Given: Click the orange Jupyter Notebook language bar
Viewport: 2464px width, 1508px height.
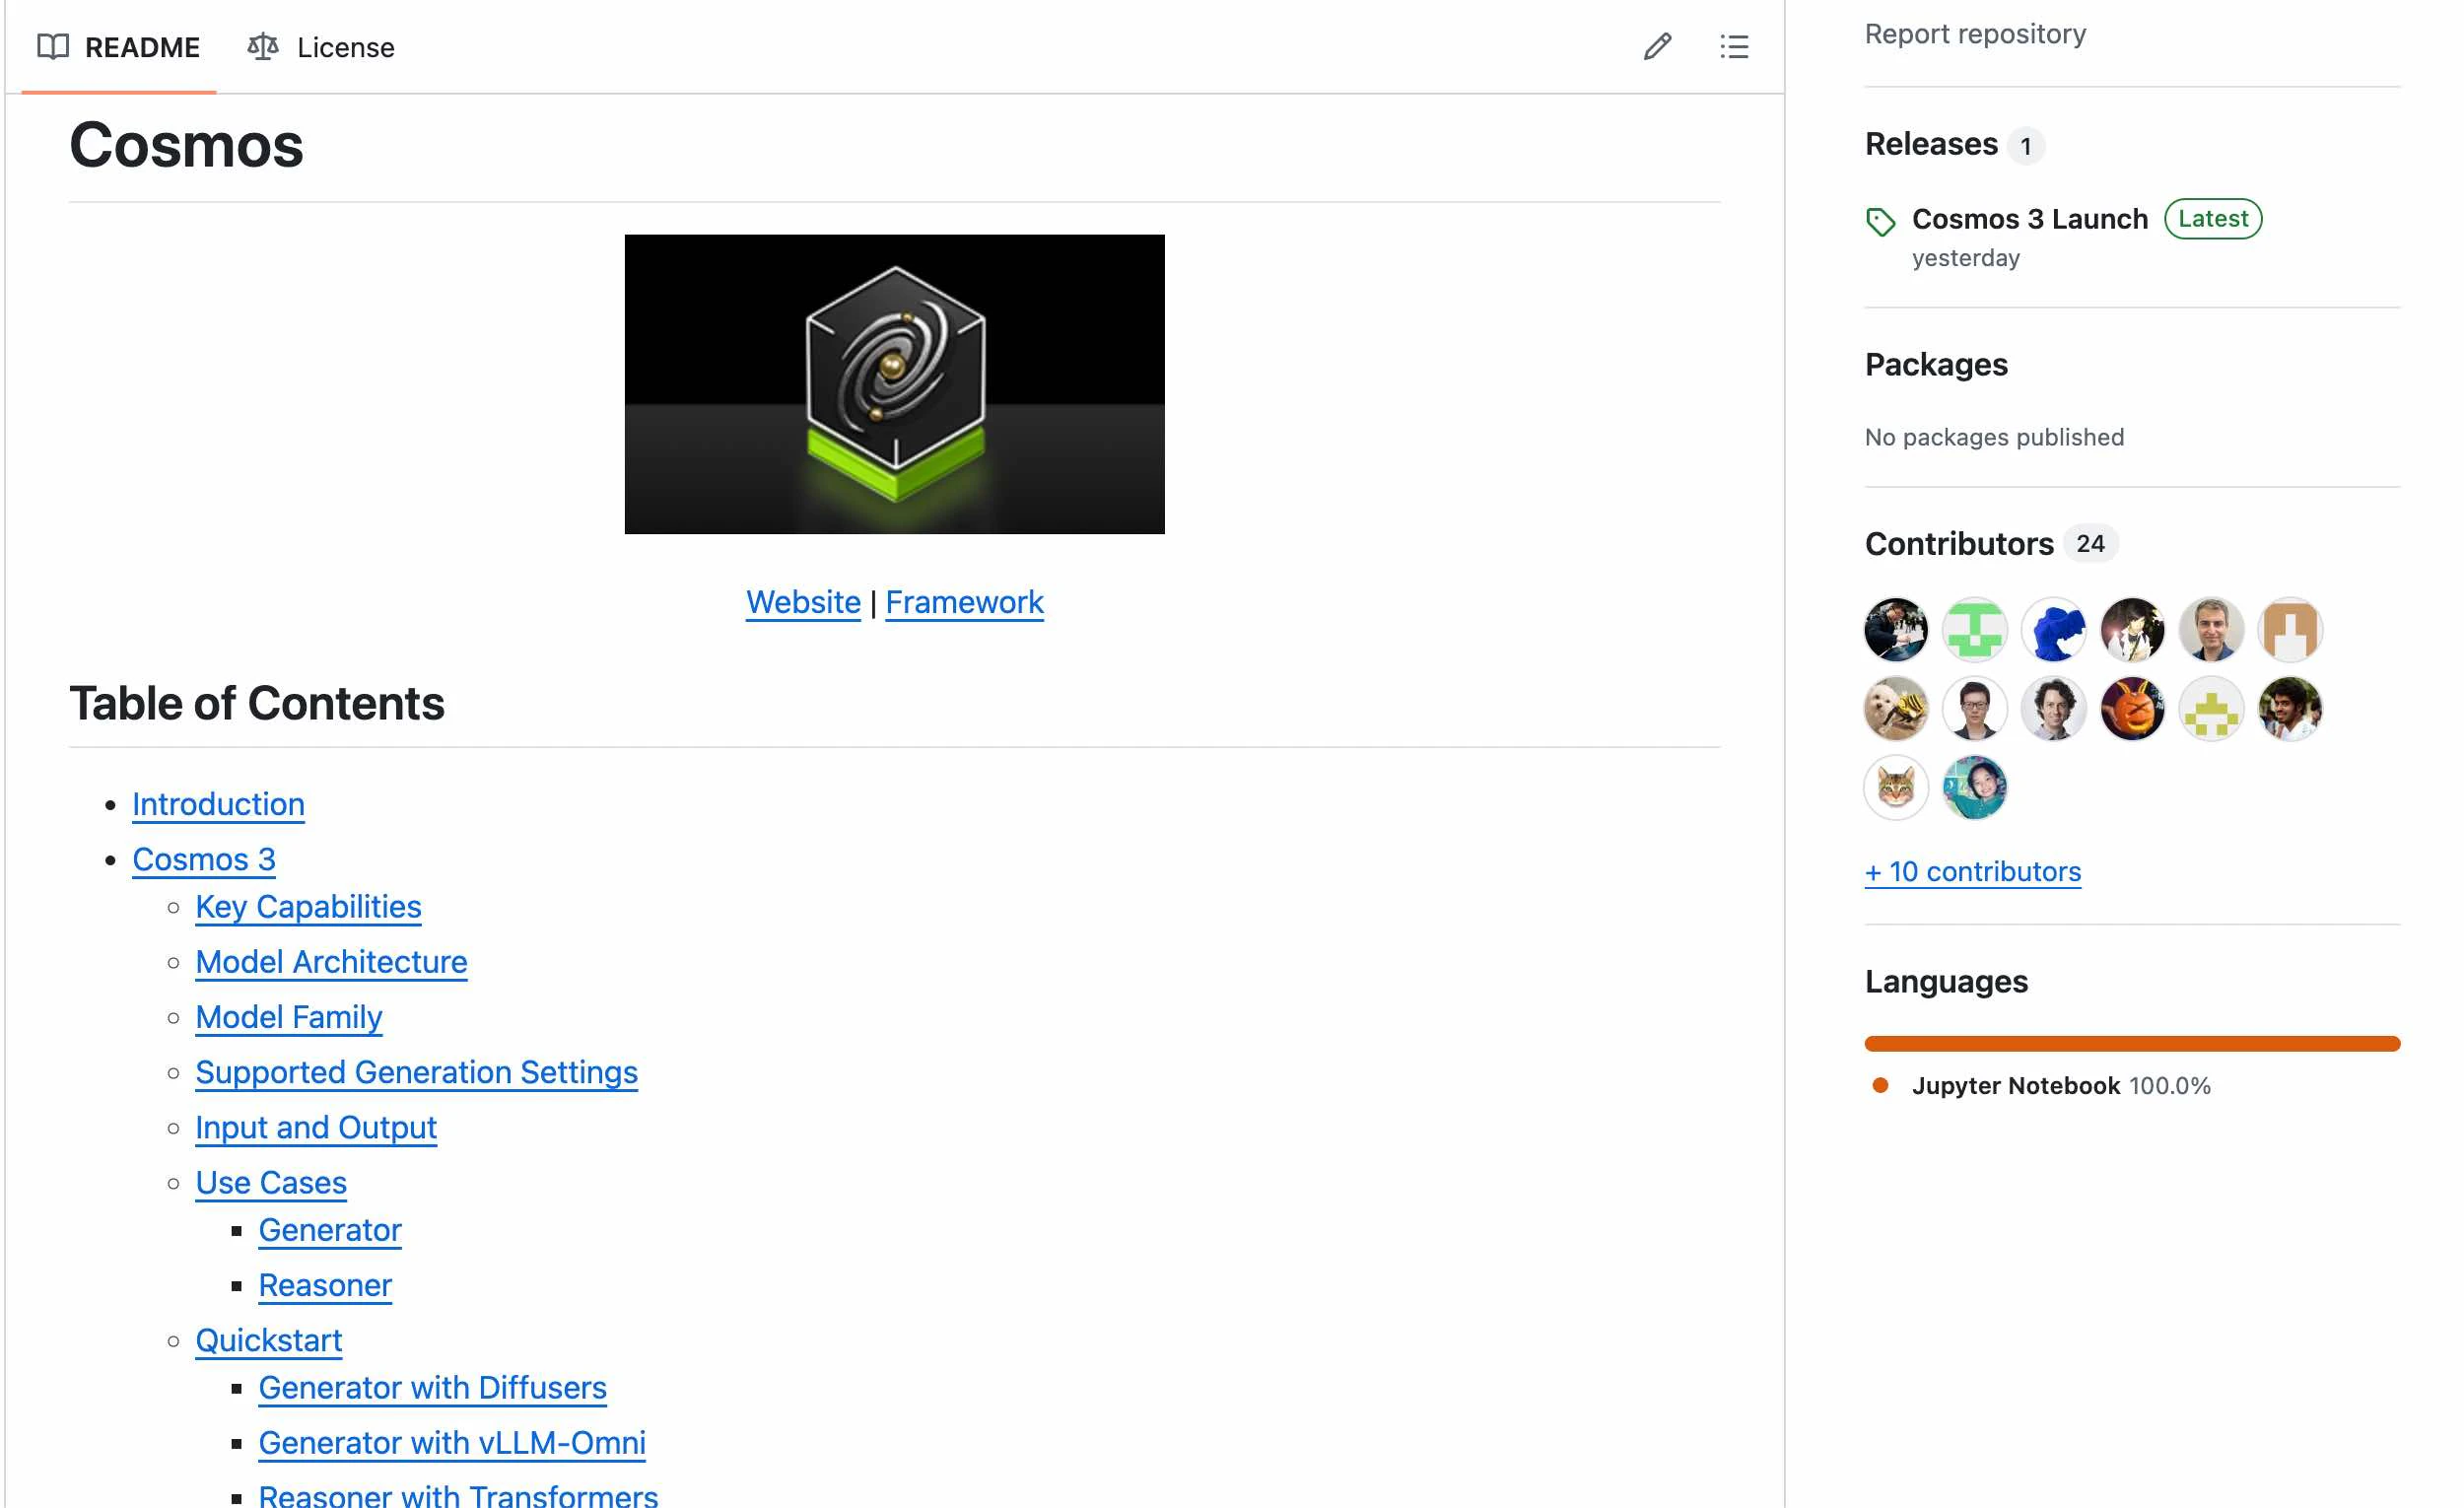Looking at the screenshot, I should pos(2132,1044).
